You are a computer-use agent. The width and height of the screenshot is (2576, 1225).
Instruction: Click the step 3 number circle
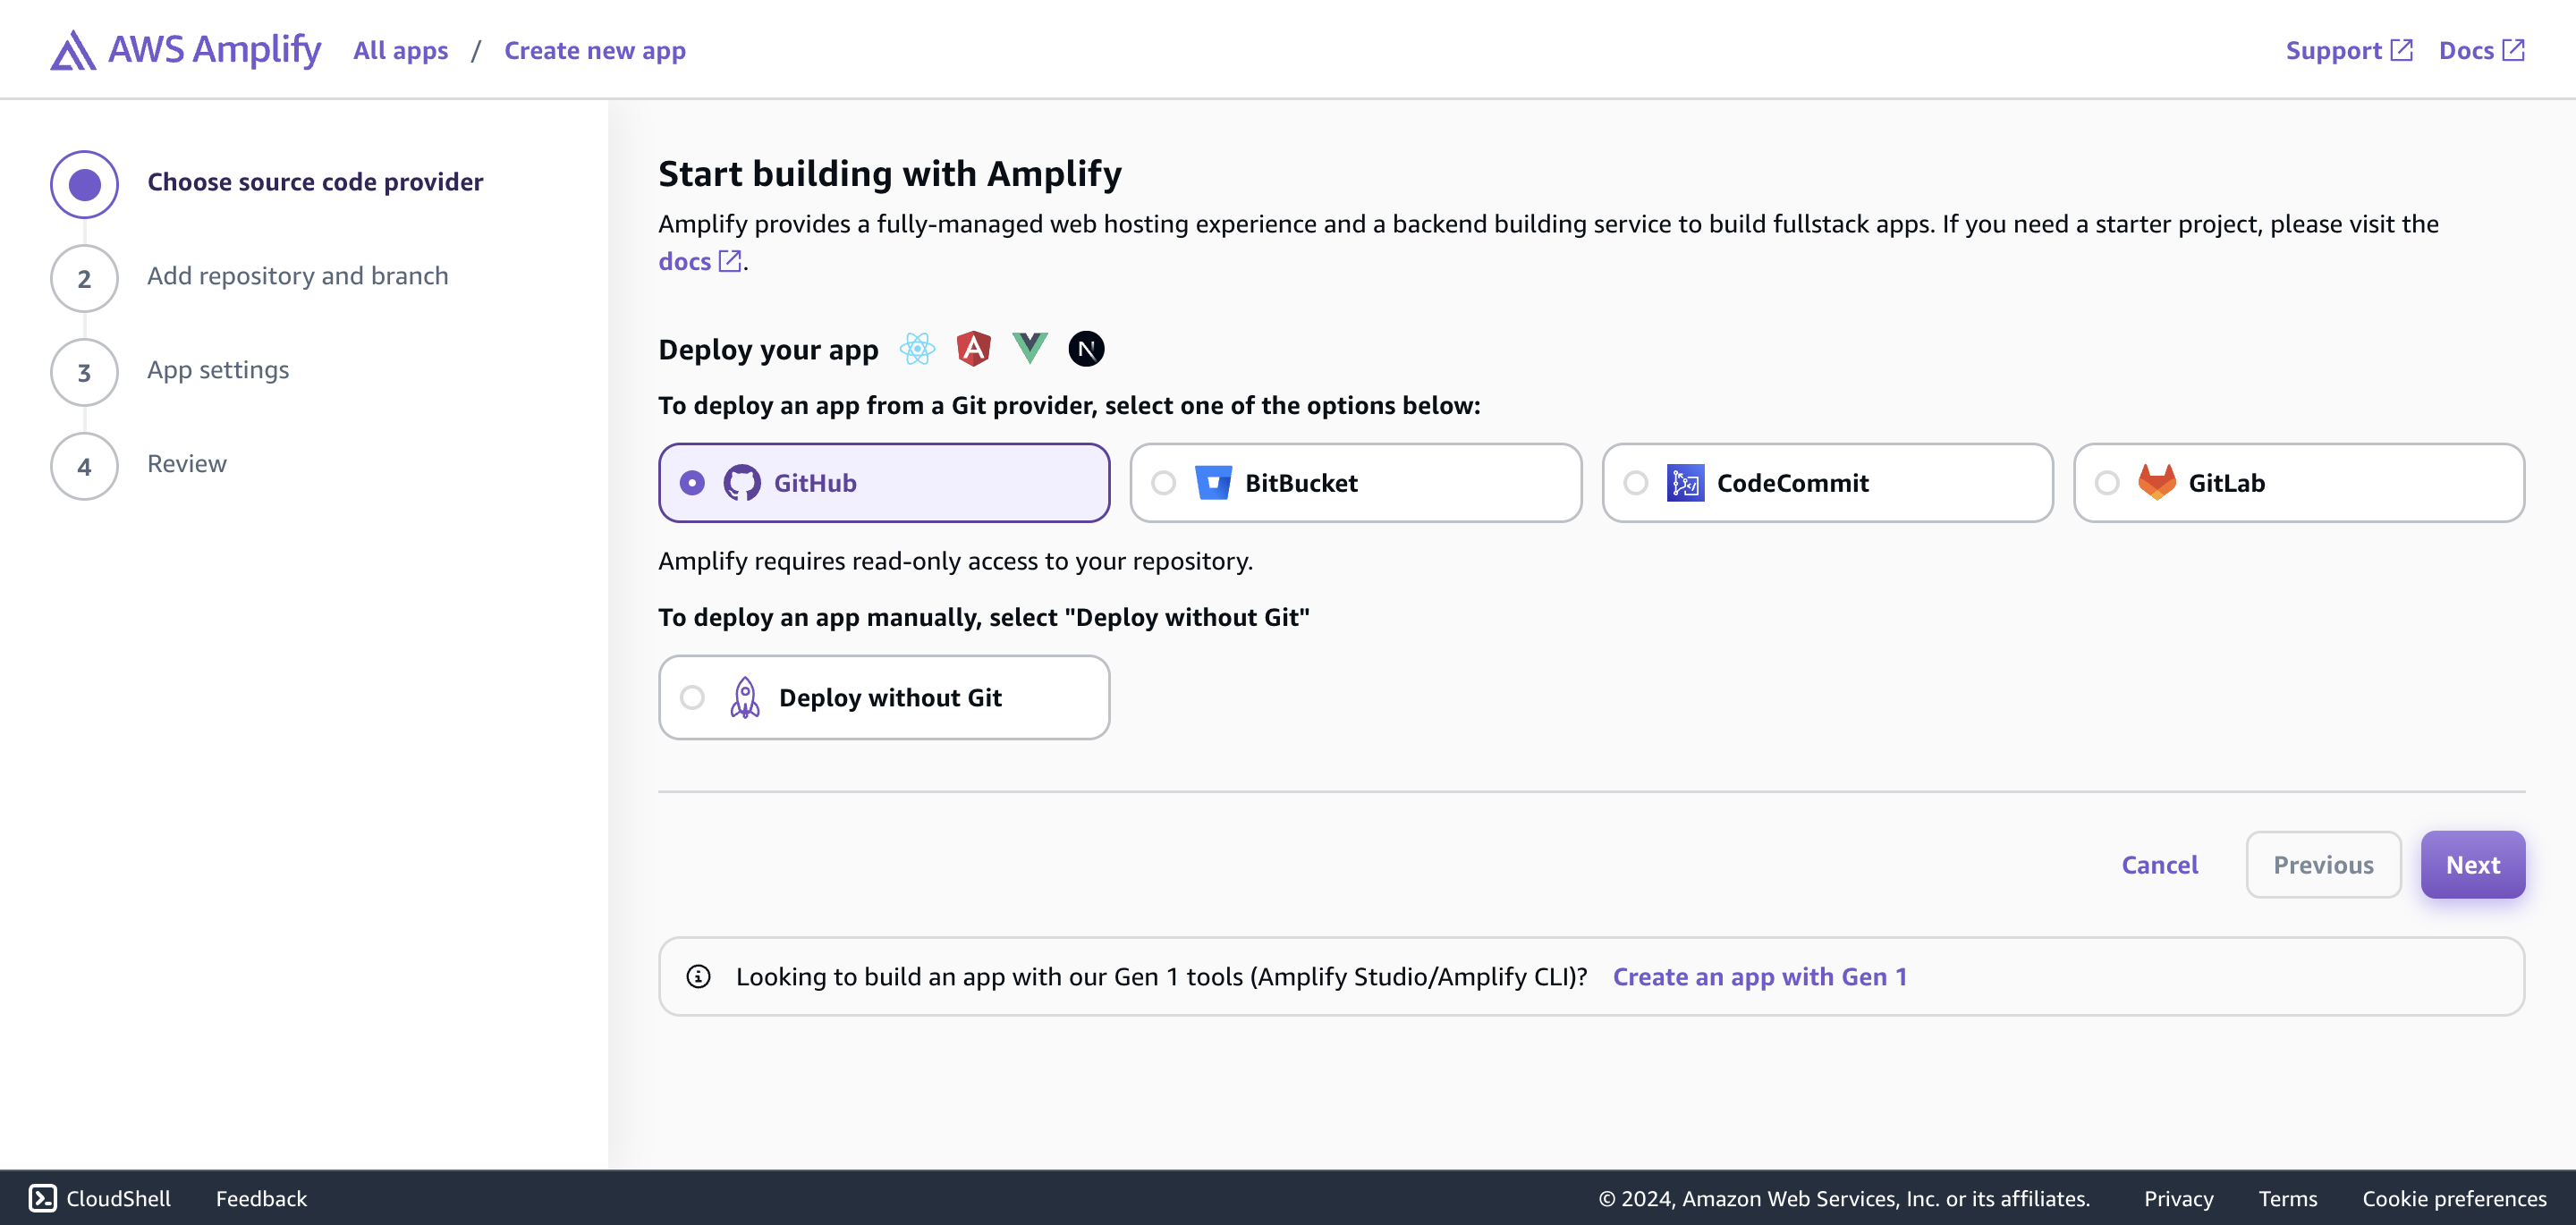(85, 373)
